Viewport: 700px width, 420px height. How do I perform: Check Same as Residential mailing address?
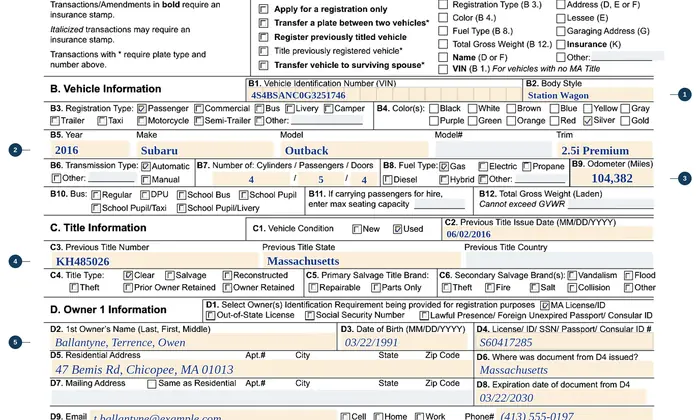click(x=152, y=384)
